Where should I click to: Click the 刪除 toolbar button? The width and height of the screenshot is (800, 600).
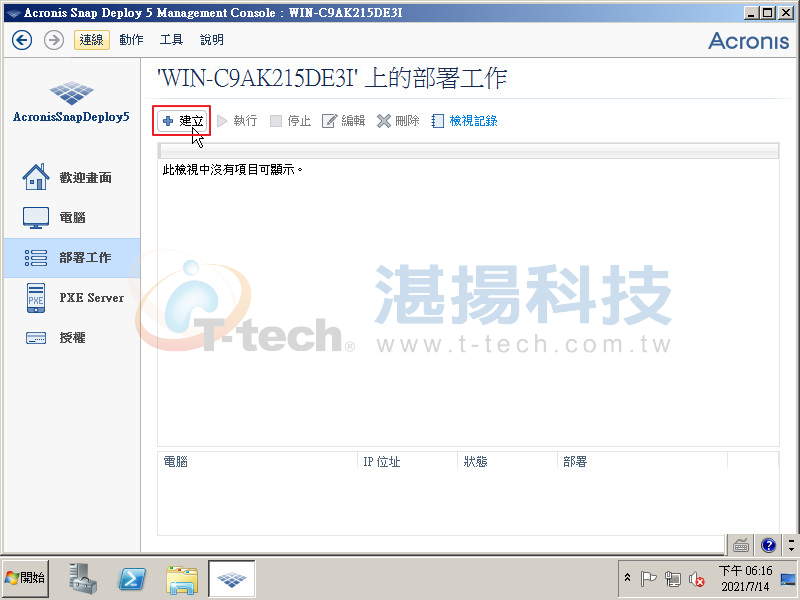(398, 121)
